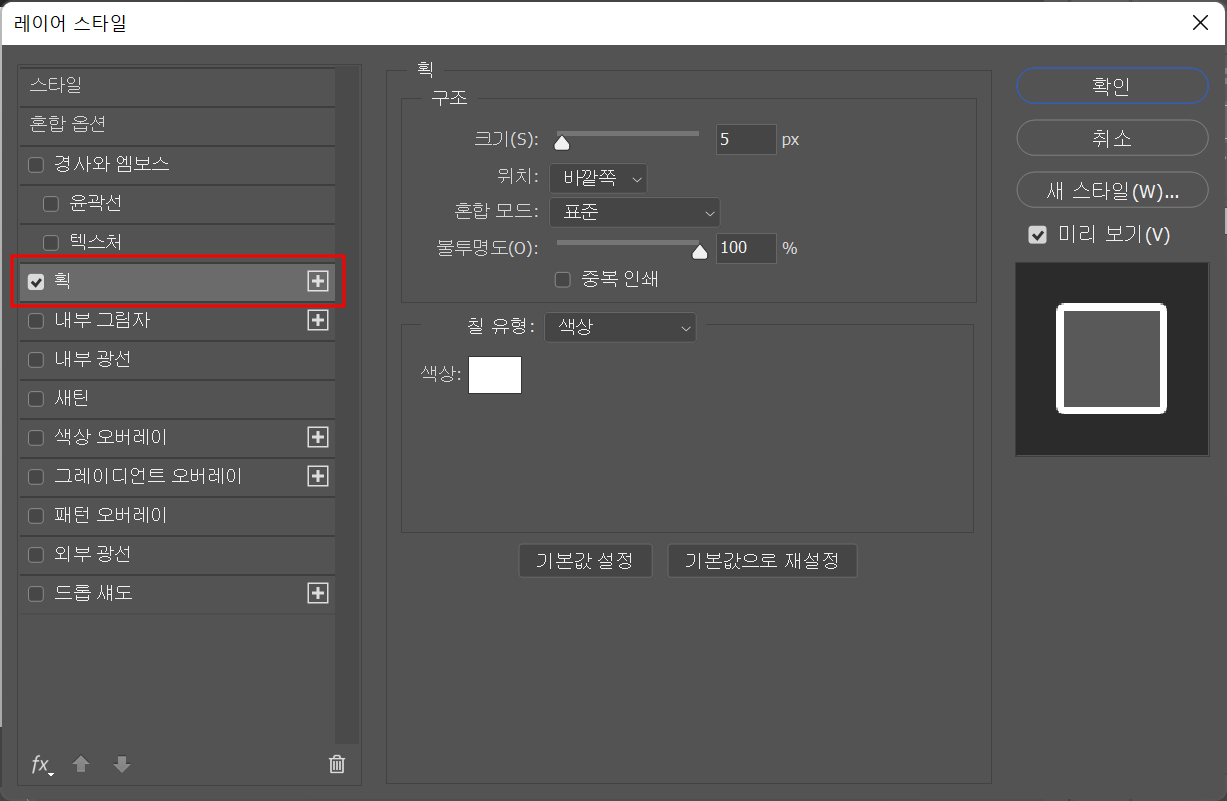The width and height of the screenshot is (1227, 801).
Task: Open the fx effects menu icon
Action: (x=42, y=765)
